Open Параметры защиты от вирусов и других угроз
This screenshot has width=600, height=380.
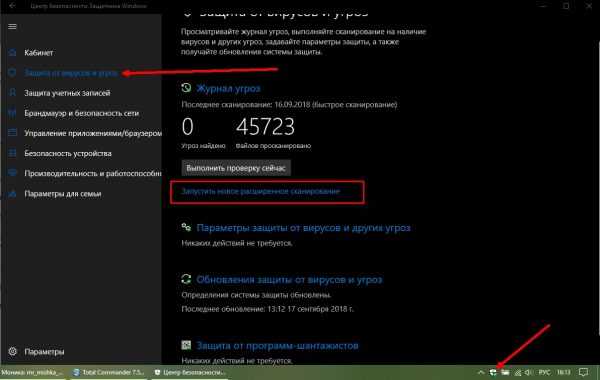[x=303, y=228]
